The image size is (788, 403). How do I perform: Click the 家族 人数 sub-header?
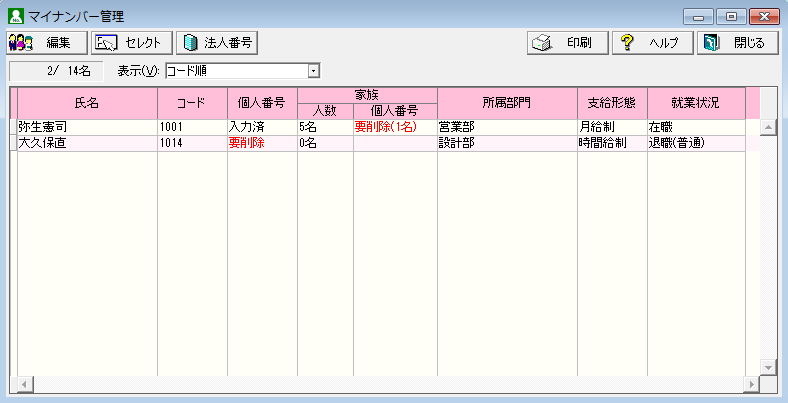point(325,111)
